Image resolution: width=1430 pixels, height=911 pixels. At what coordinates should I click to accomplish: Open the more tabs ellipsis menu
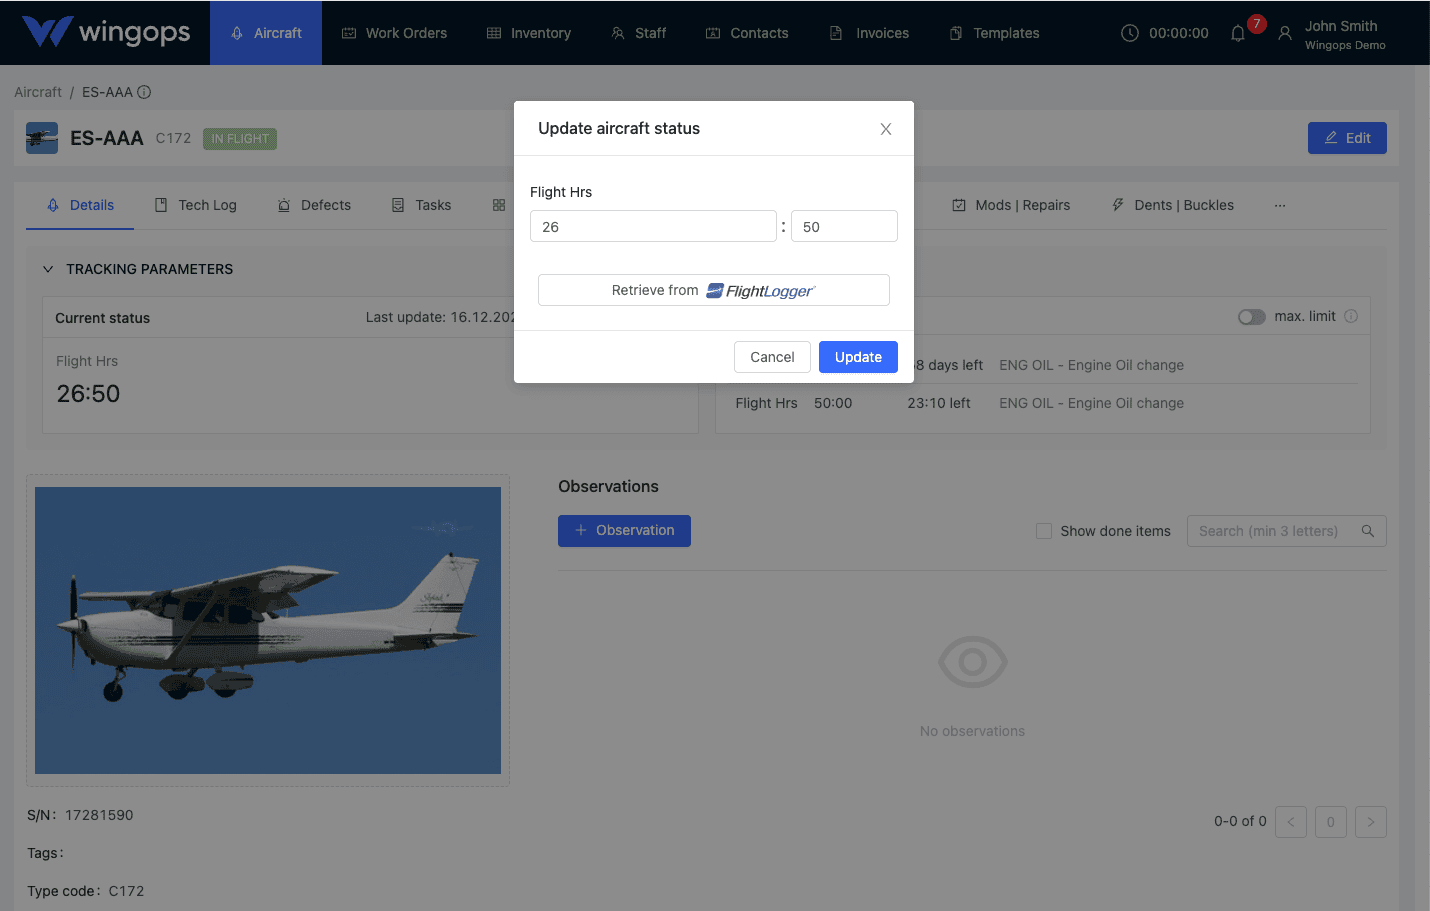tap(1280, 205)
